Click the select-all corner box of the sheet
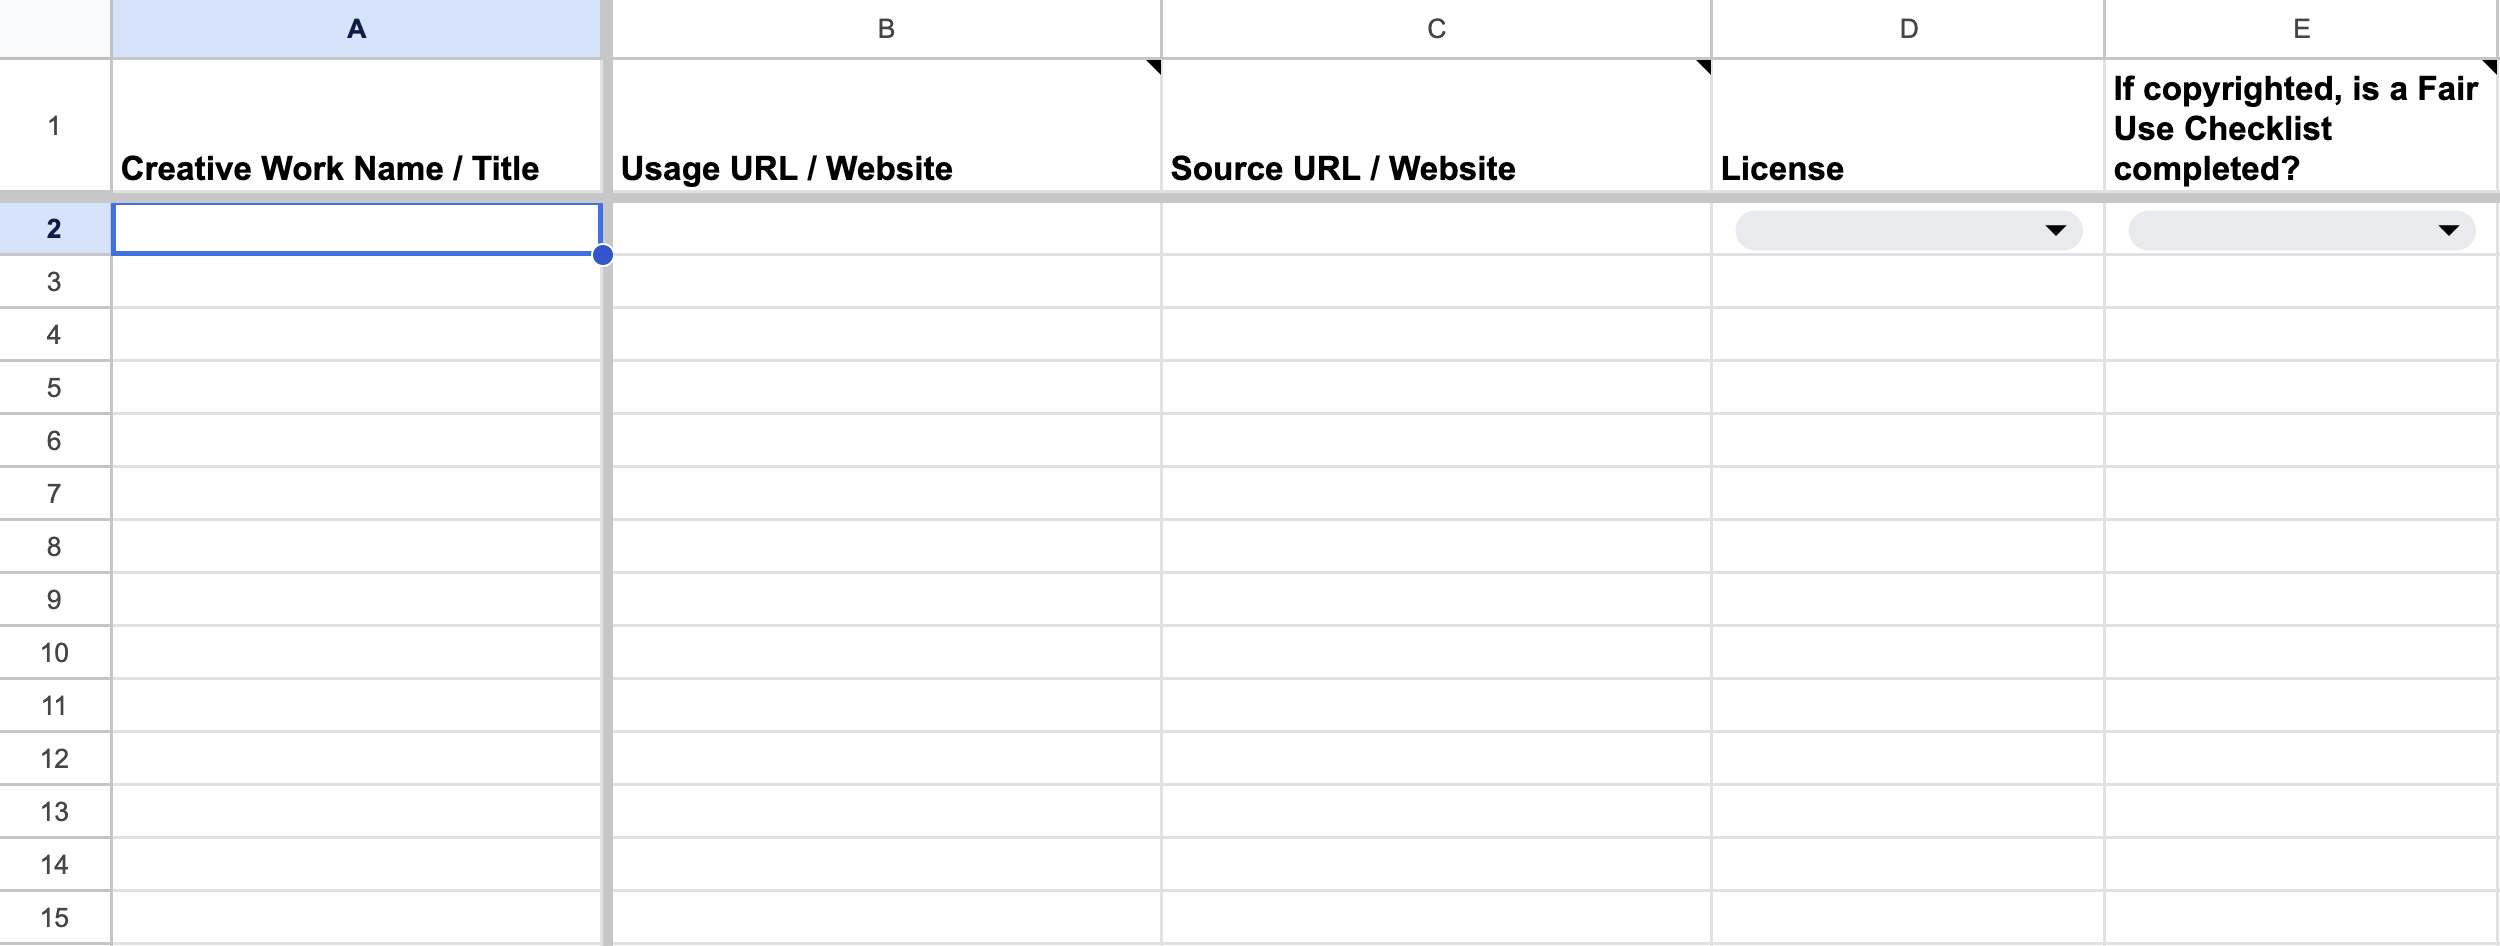Screen dimensions: 2500x946 (55, 28)
